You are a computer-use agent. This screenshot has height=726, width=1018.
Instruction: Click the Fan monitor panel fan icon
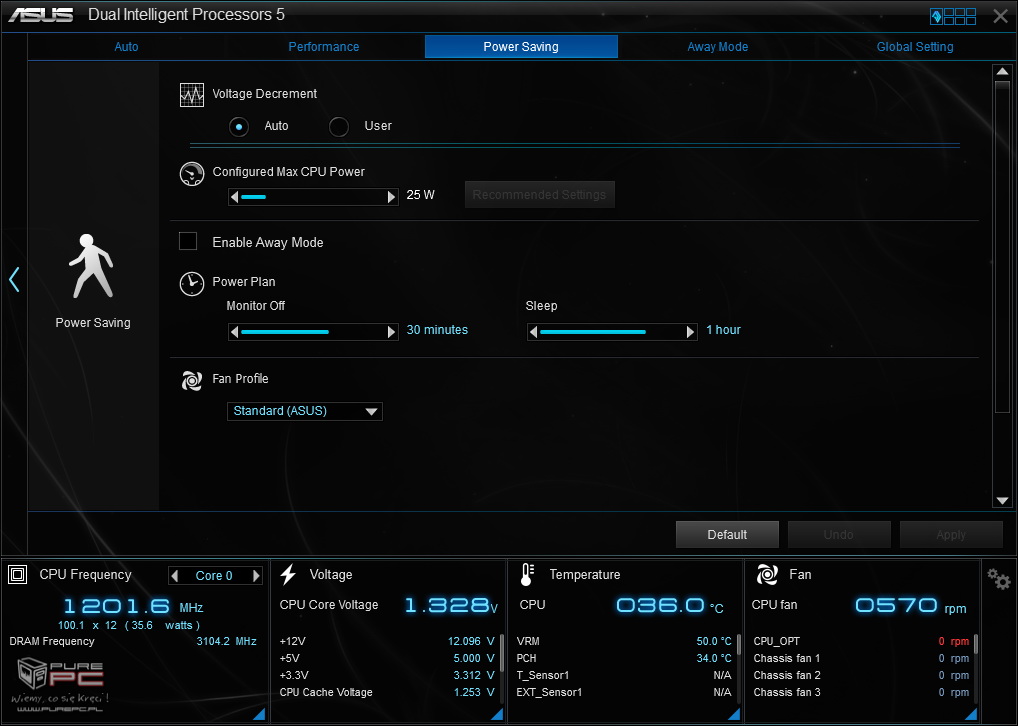tap(767, 574)
